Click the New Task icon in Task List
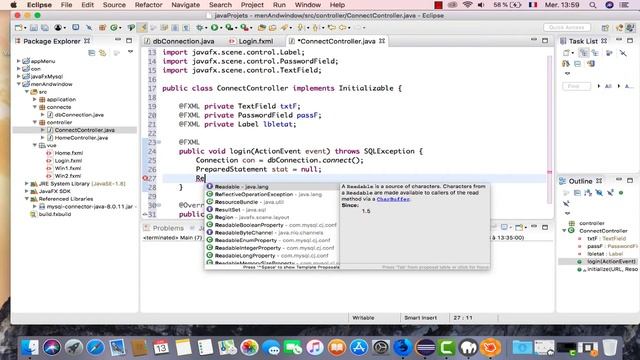Viewport: 640px width, 360px height. tap(566, 53)
